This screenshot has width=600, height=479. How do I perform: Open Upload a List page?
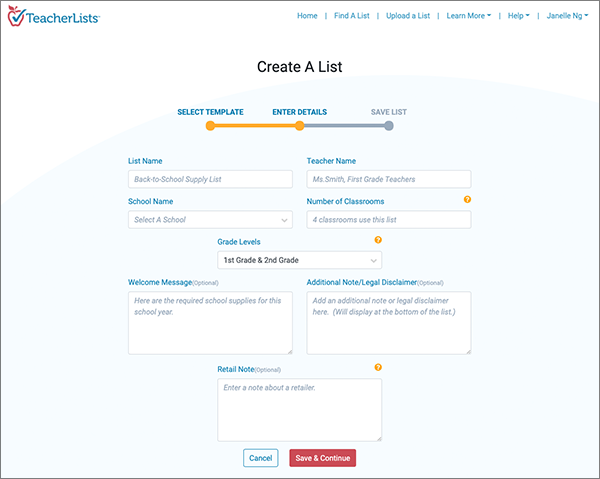[408, 16]
